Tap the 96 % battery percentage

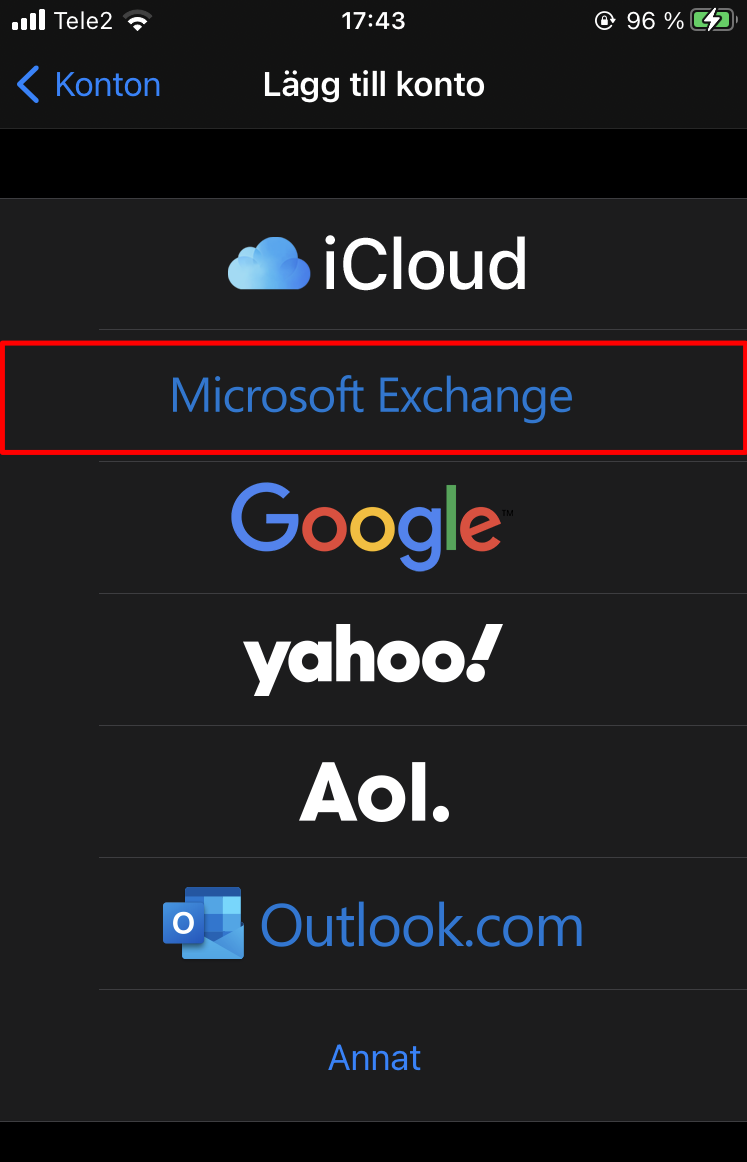point(655,21)
